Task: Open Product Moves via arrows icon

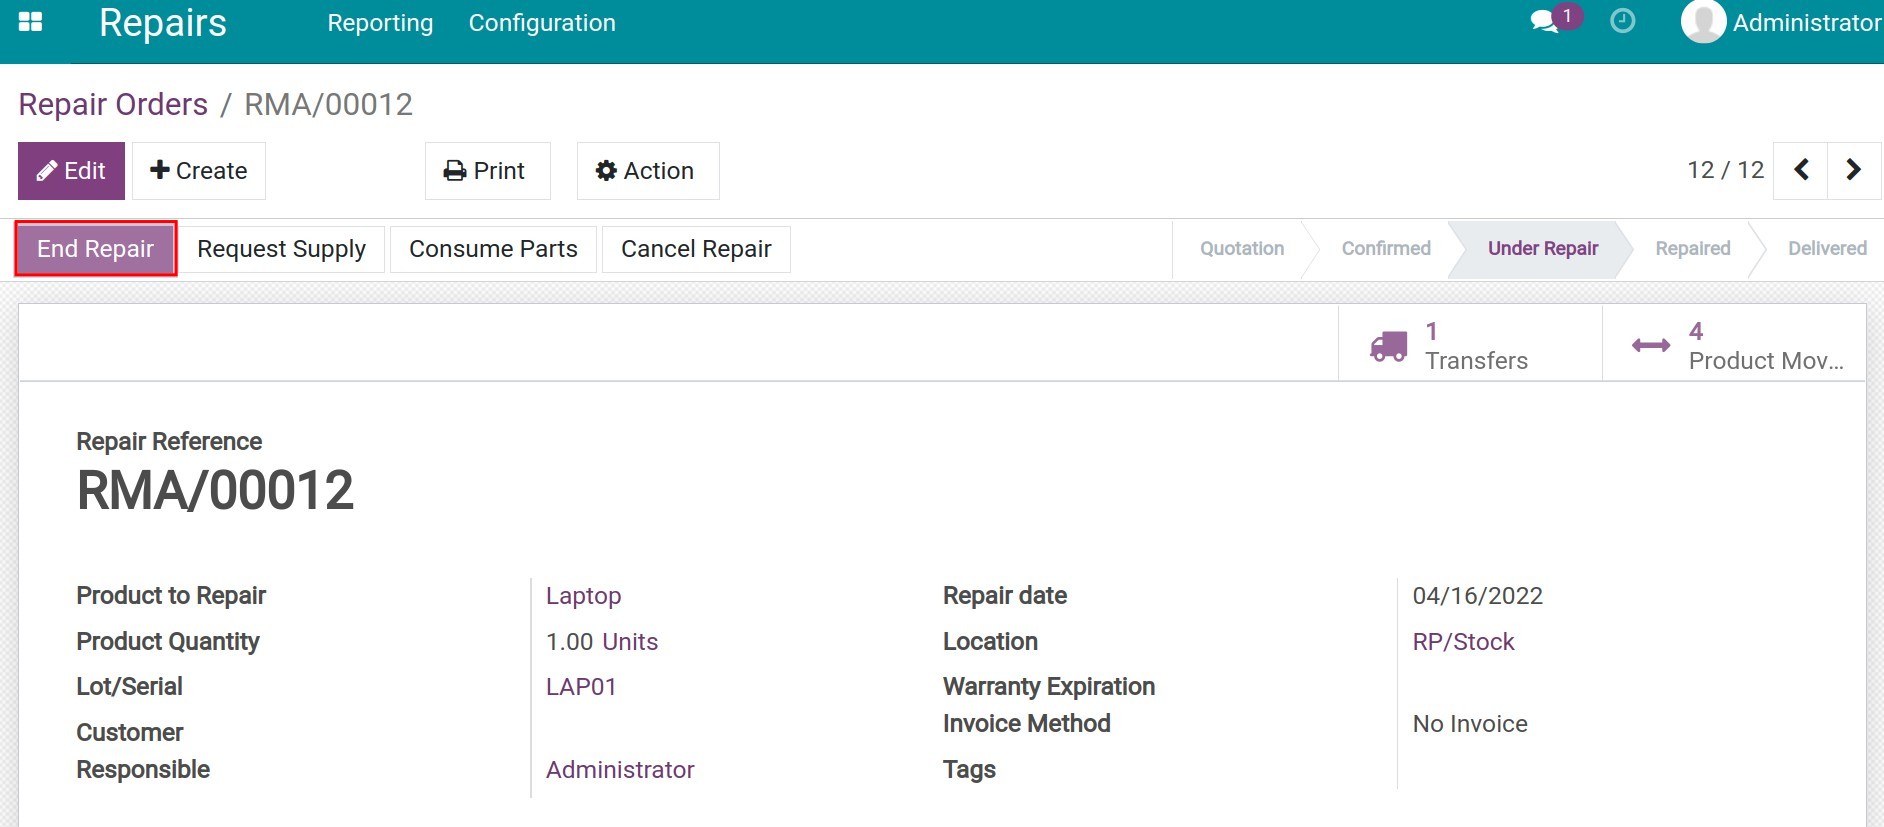Action: 1650,346
